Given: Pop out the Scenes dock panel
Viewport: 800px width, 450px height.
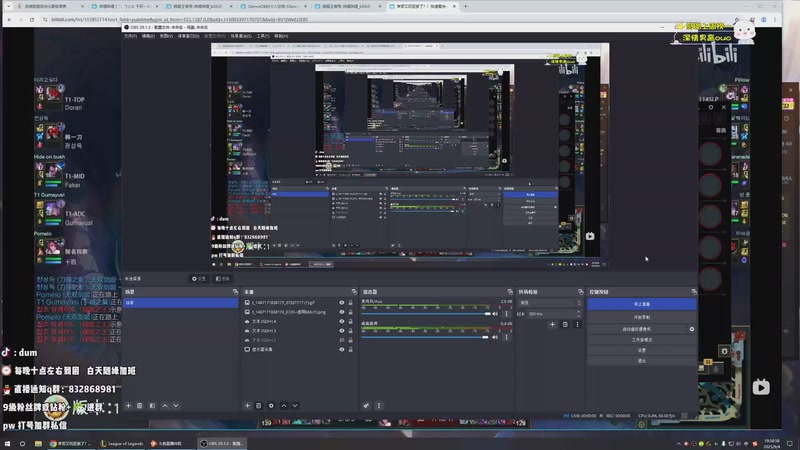Looking at the screenshot, I should 235,292.
